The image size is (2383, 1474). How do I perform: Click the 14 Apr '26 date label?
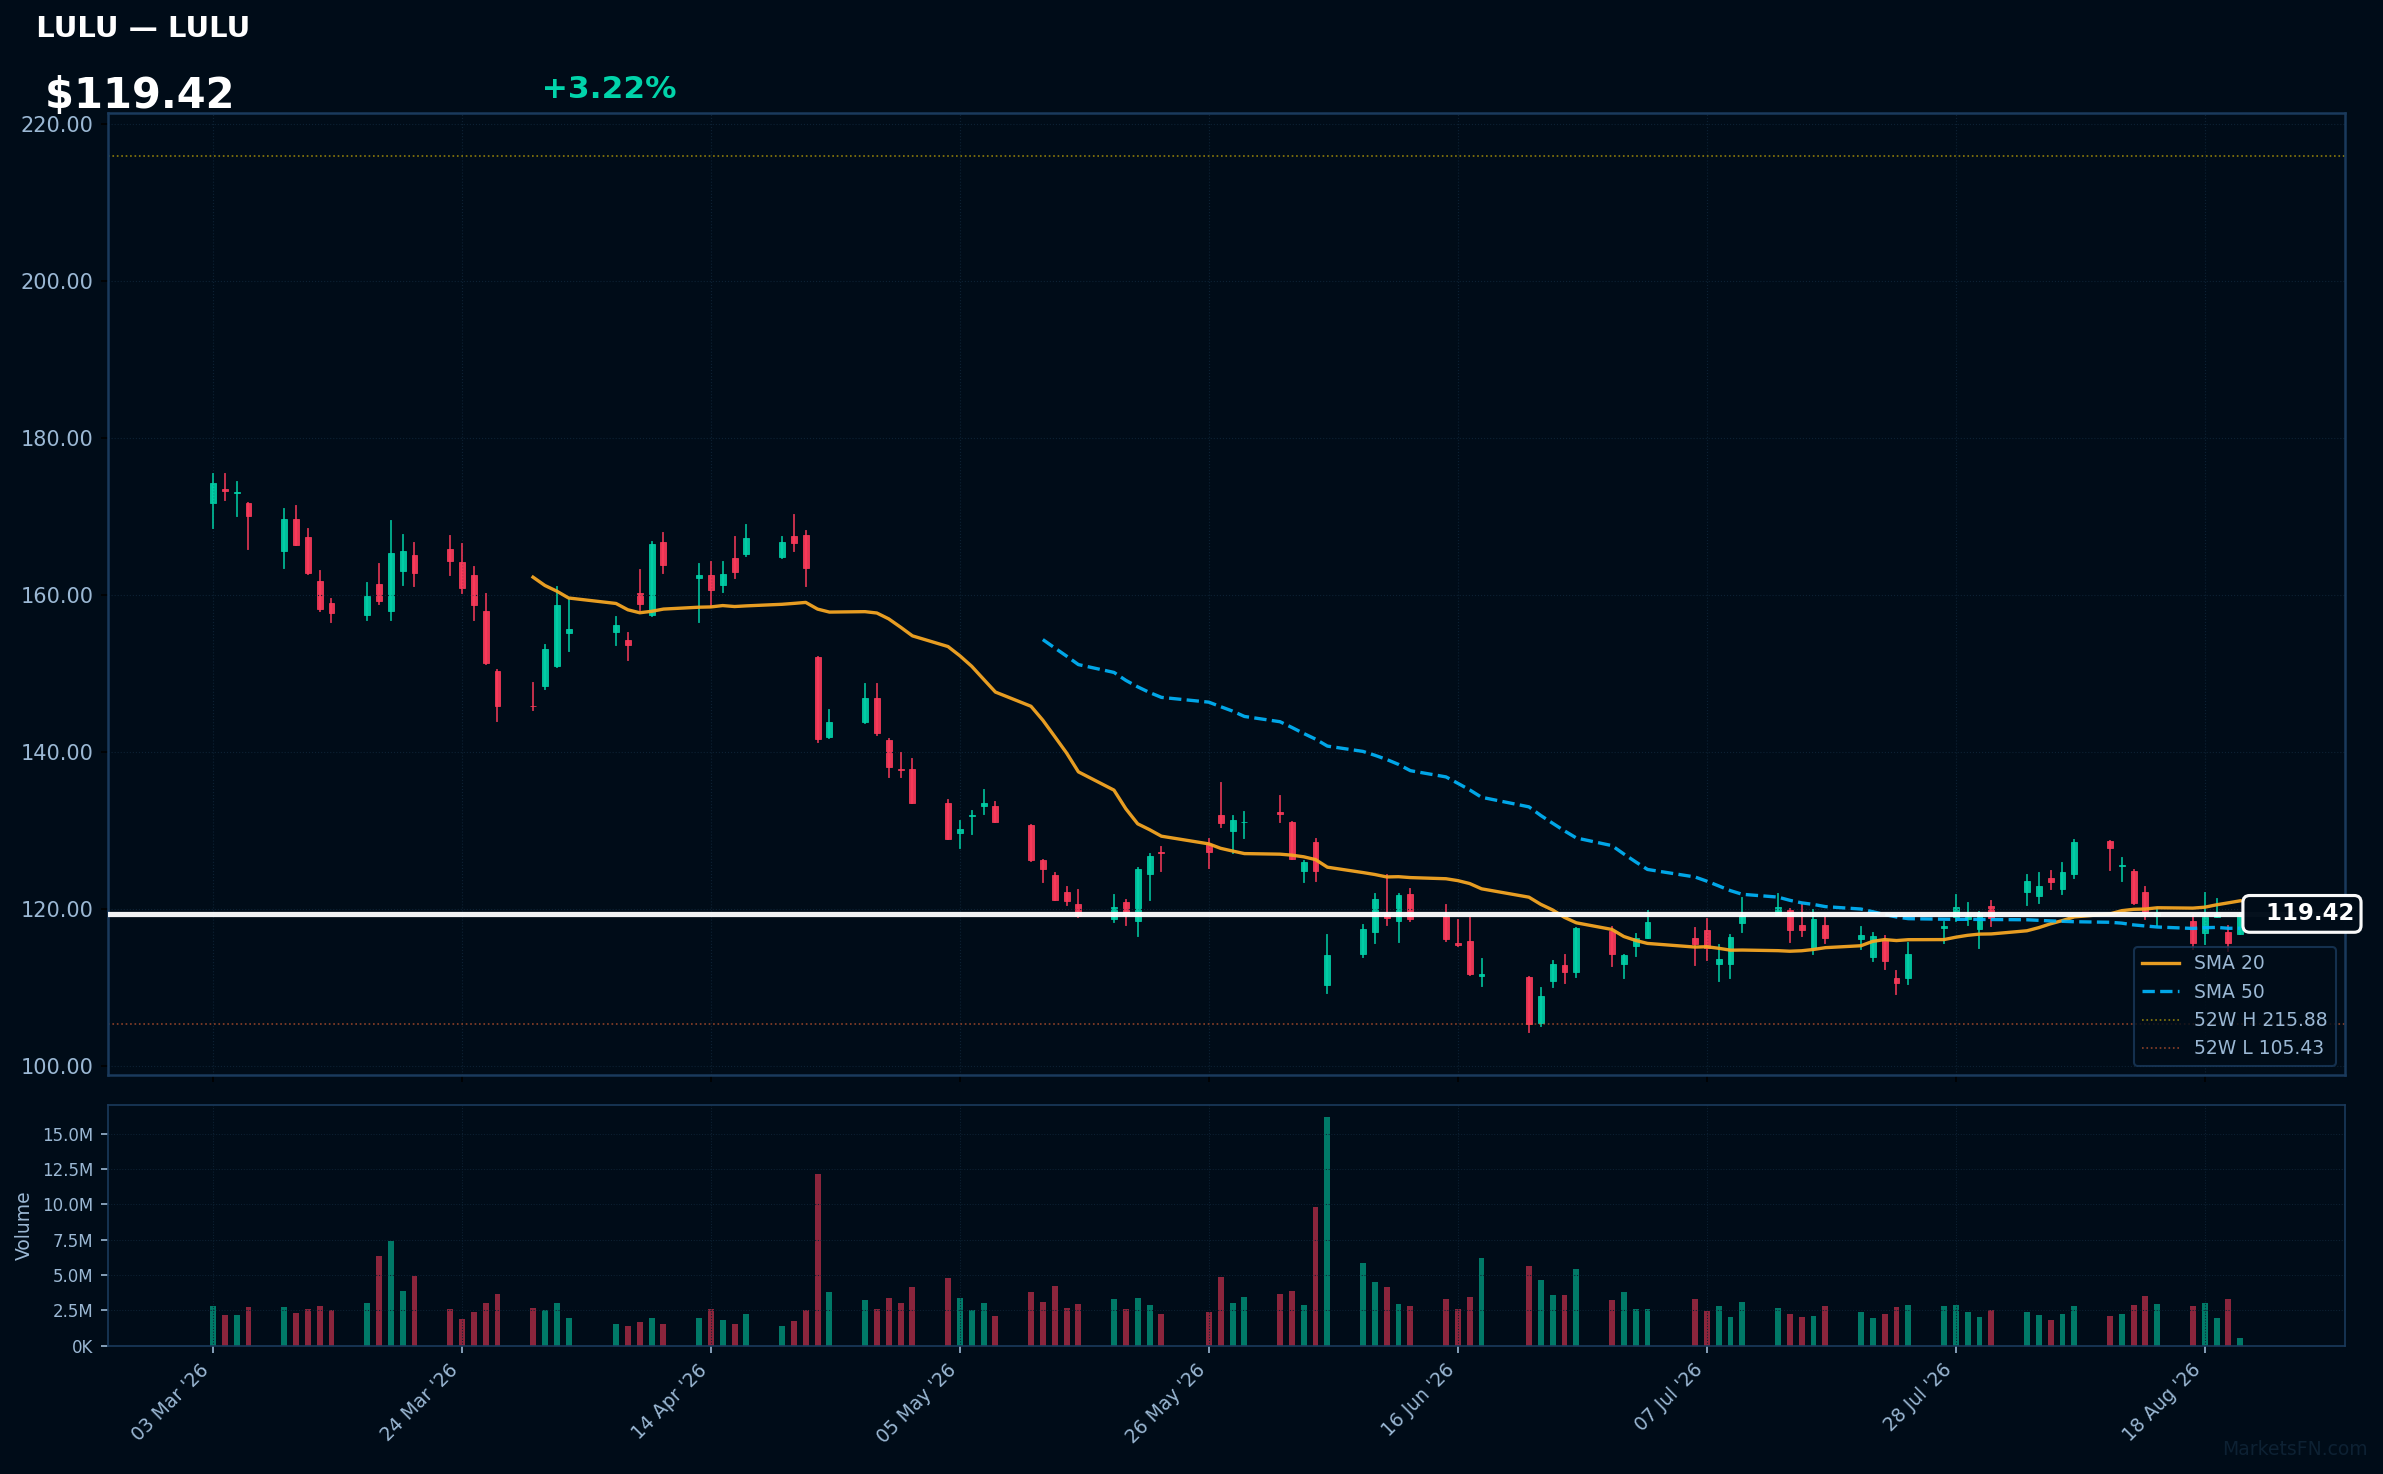pos(668,1401)
